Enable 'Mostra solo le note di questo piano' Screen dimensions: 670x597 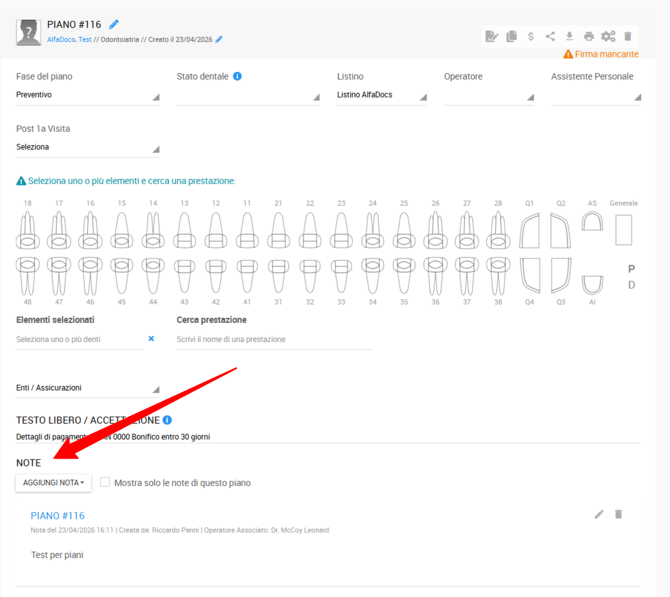(x=105, y=482)
